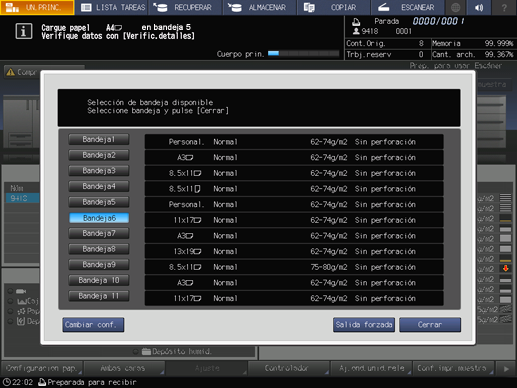Viewport: 517px width, 388px height.
Task: Click Normal paper type in Bandeja 10 row
Action: coord(225,283)
